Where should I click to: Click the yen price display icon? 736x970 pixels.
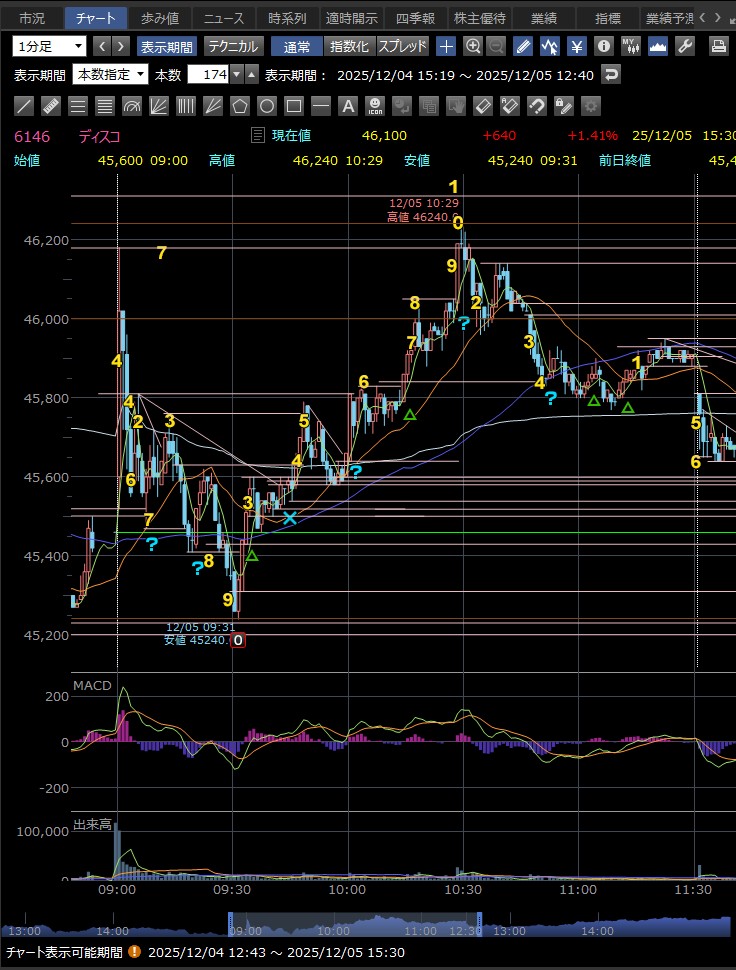(x=577, y=46)
